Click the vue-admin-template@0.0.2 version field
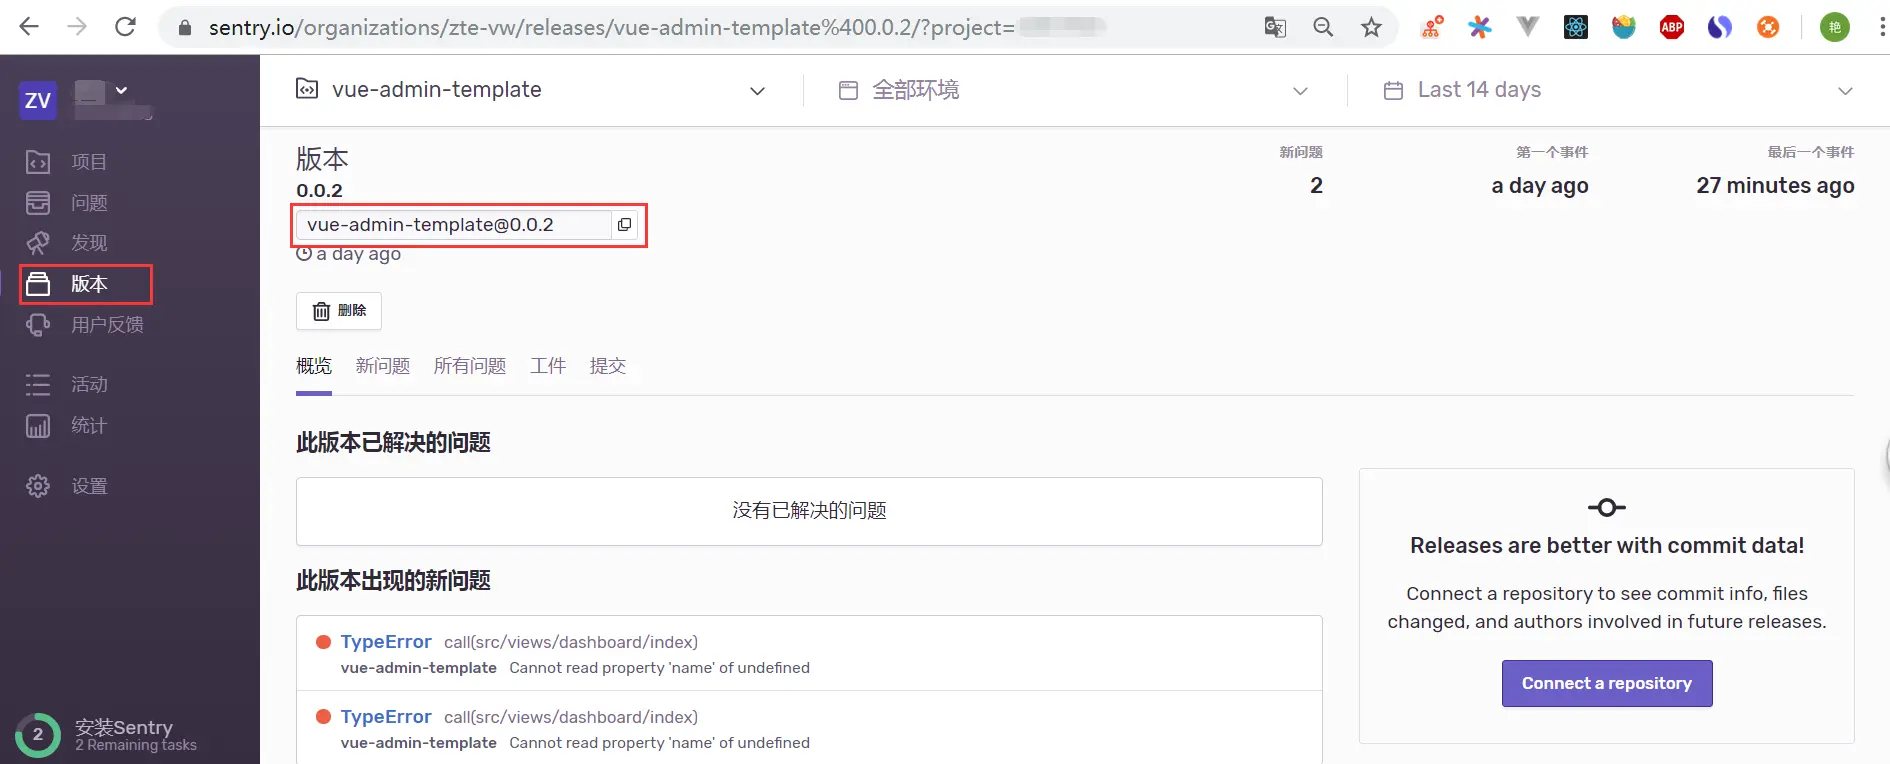 point(453,225)
